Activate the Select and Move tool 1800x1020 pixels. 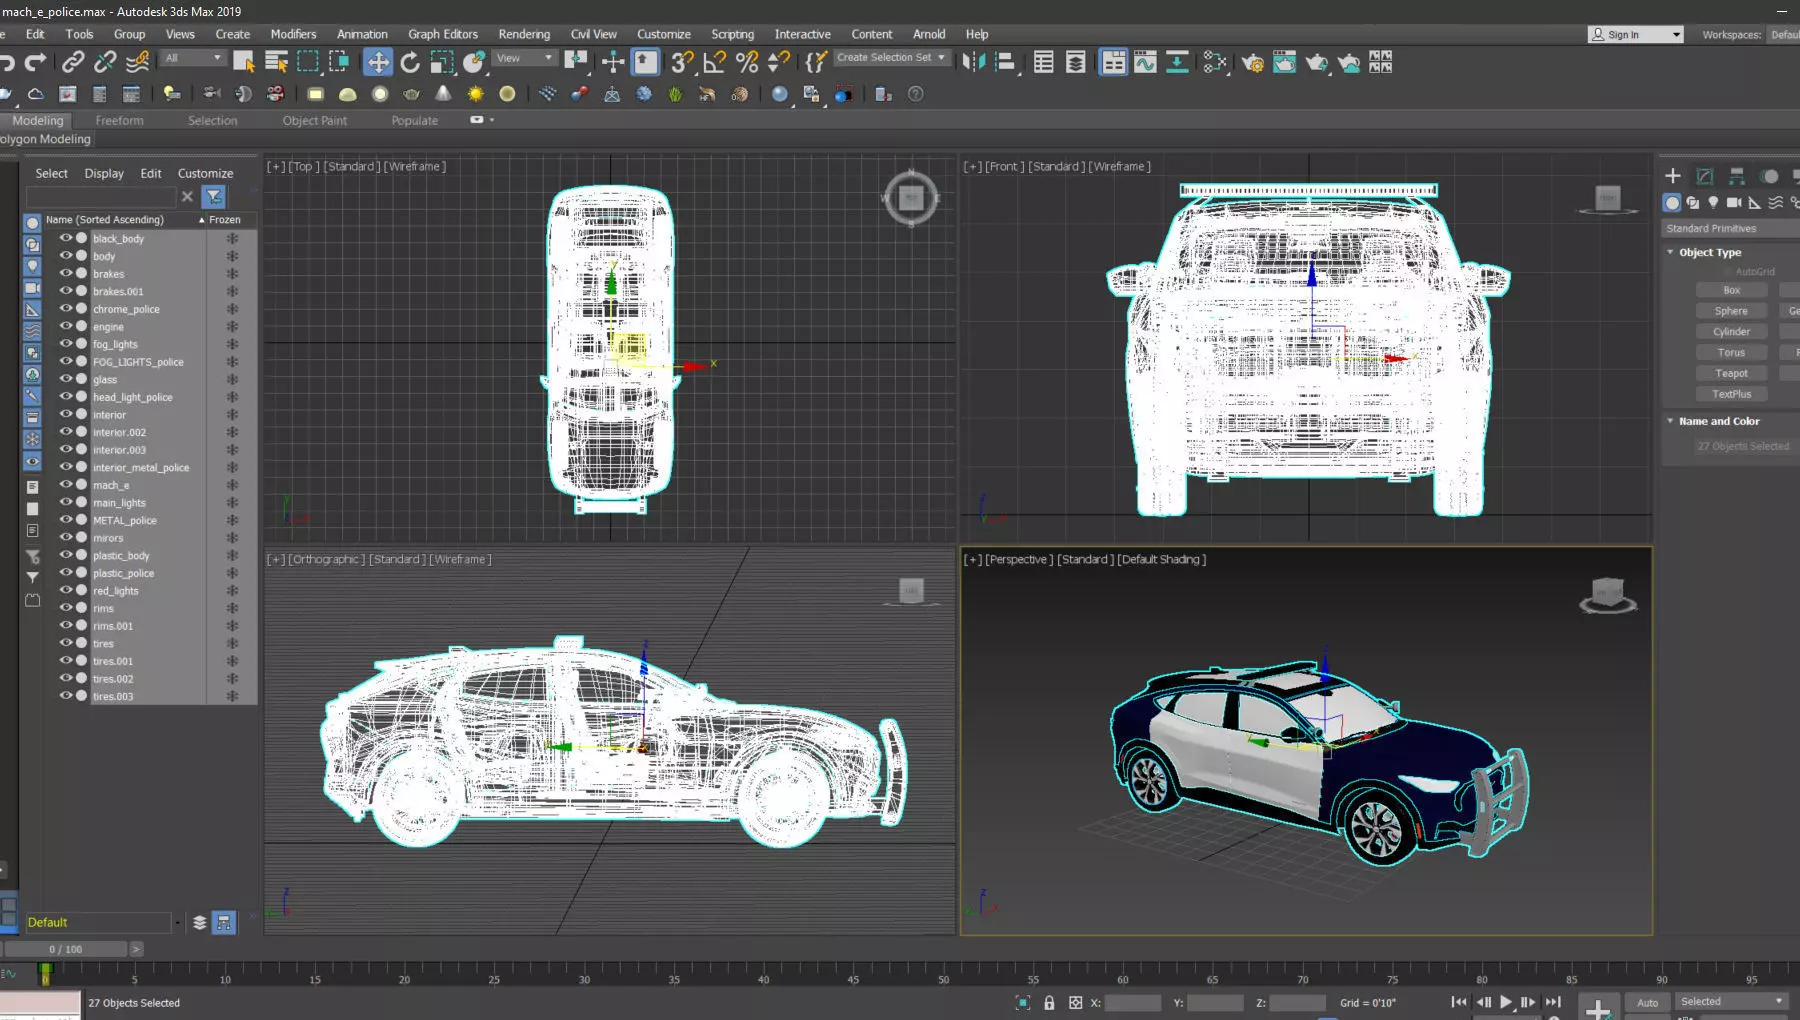(x=378, y=63)
